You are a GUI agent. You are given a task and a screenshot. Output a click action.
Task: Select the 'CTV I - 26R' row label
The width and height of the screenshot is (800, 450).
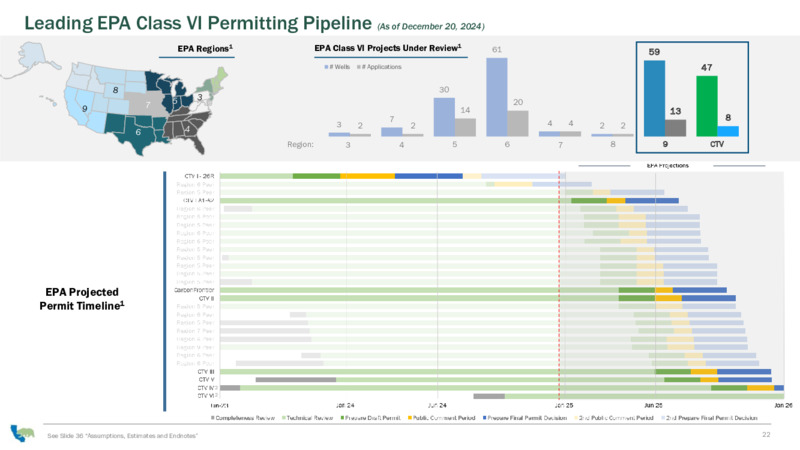click(199, 176)
